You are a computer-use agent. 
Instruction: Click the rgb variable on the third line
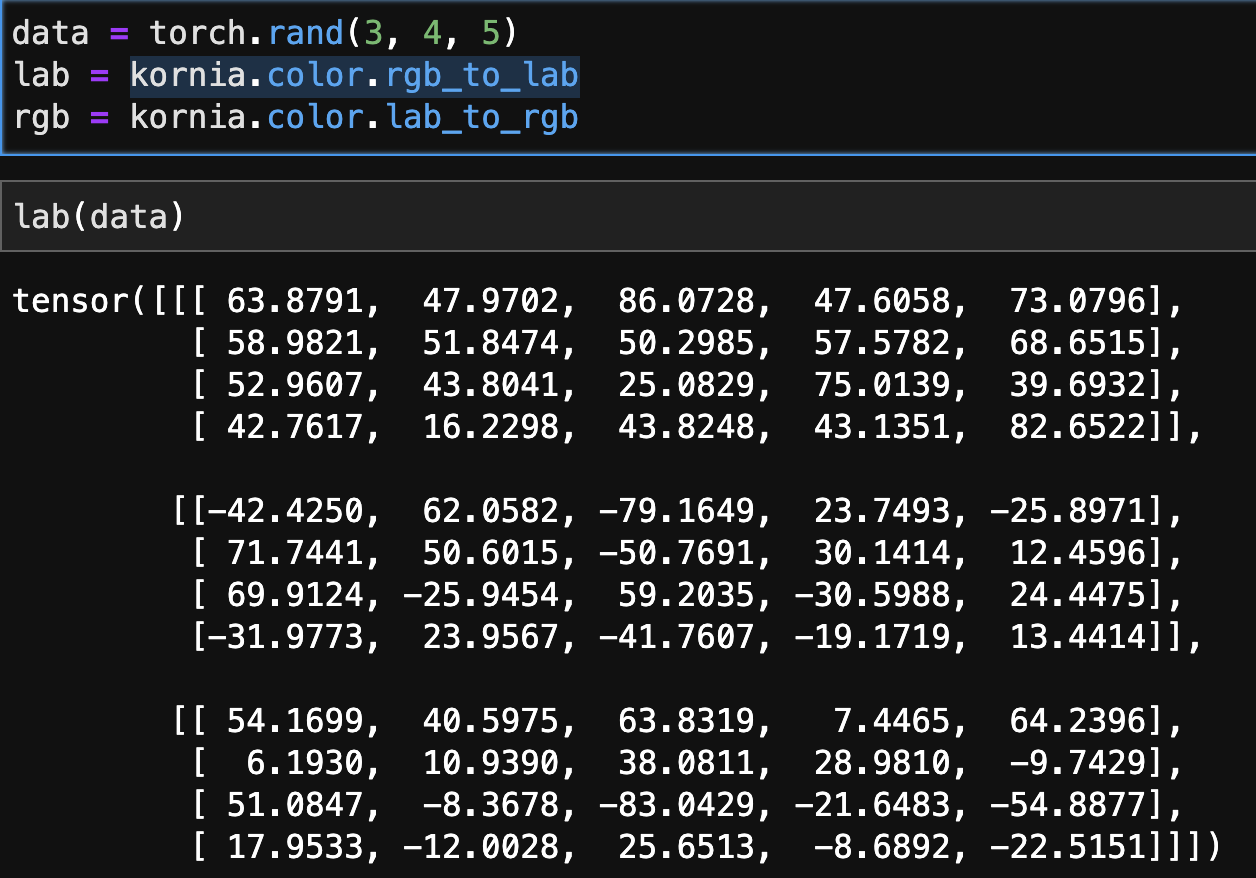44,117
